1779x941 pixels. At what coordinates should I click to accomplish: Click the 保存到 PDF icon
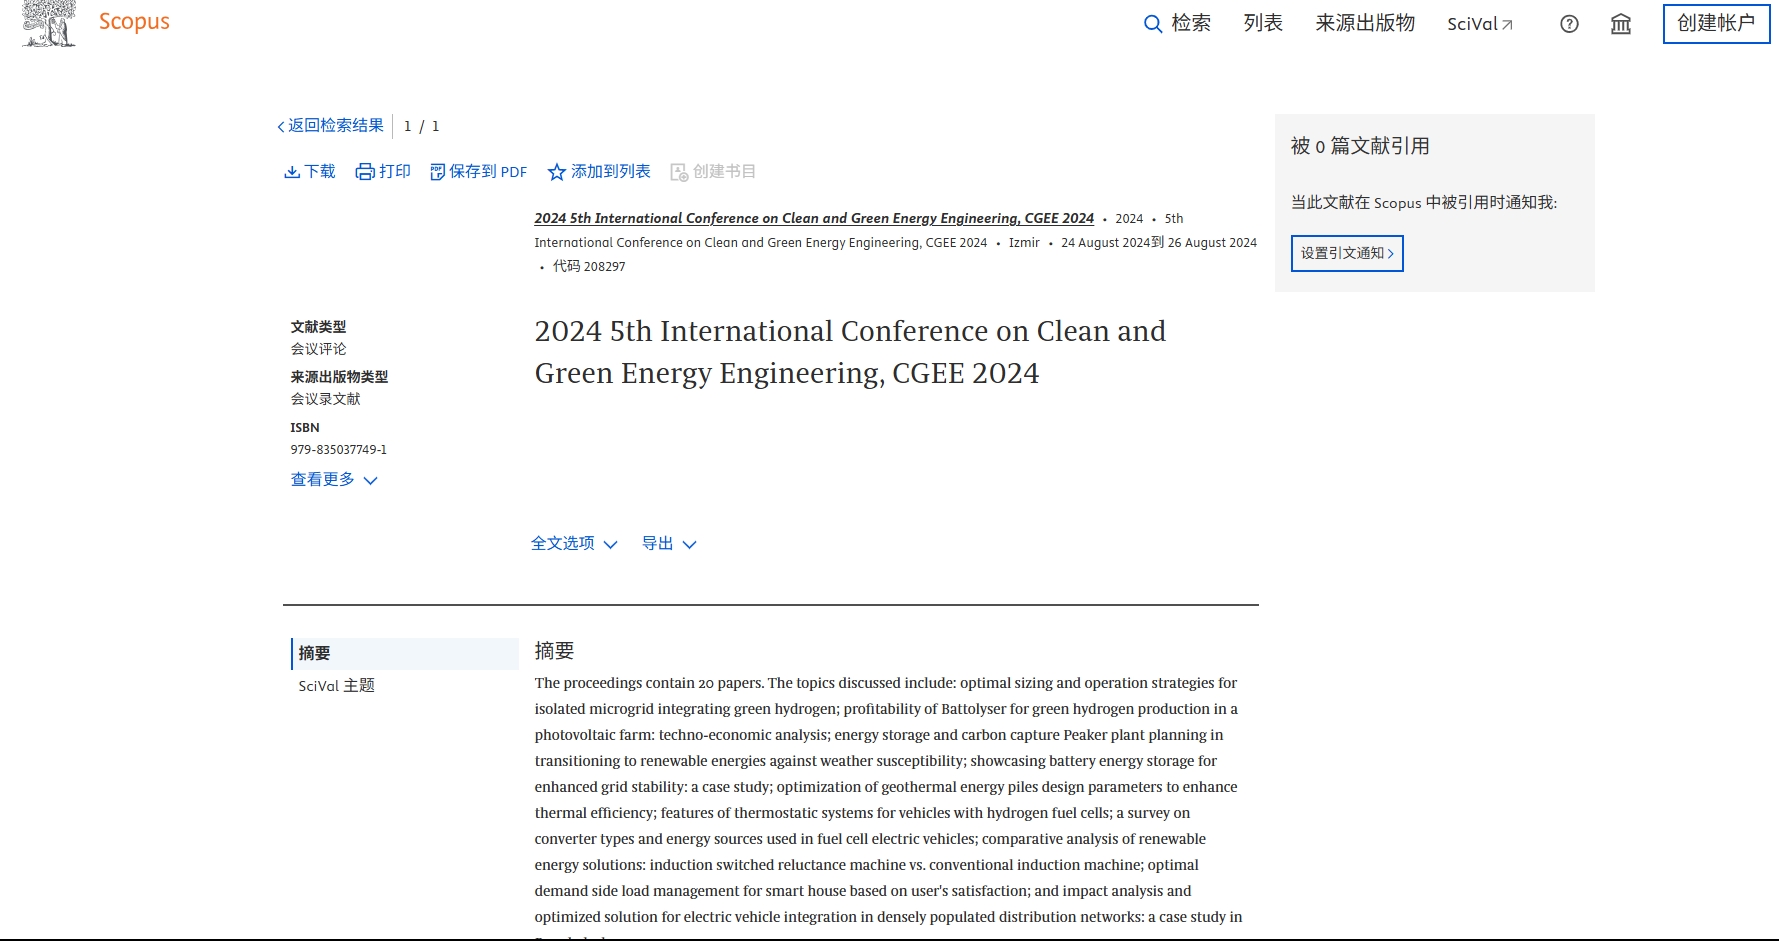point(437,172)
